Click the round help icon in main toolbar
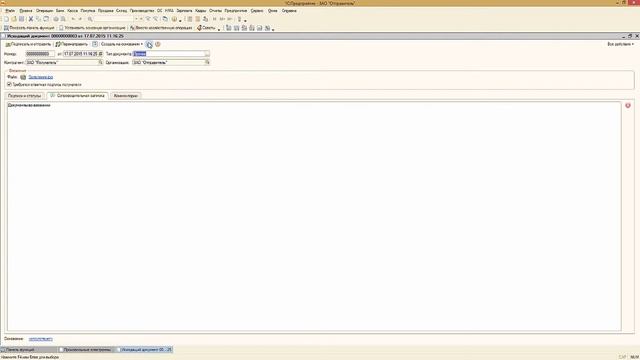 [174, 19]
